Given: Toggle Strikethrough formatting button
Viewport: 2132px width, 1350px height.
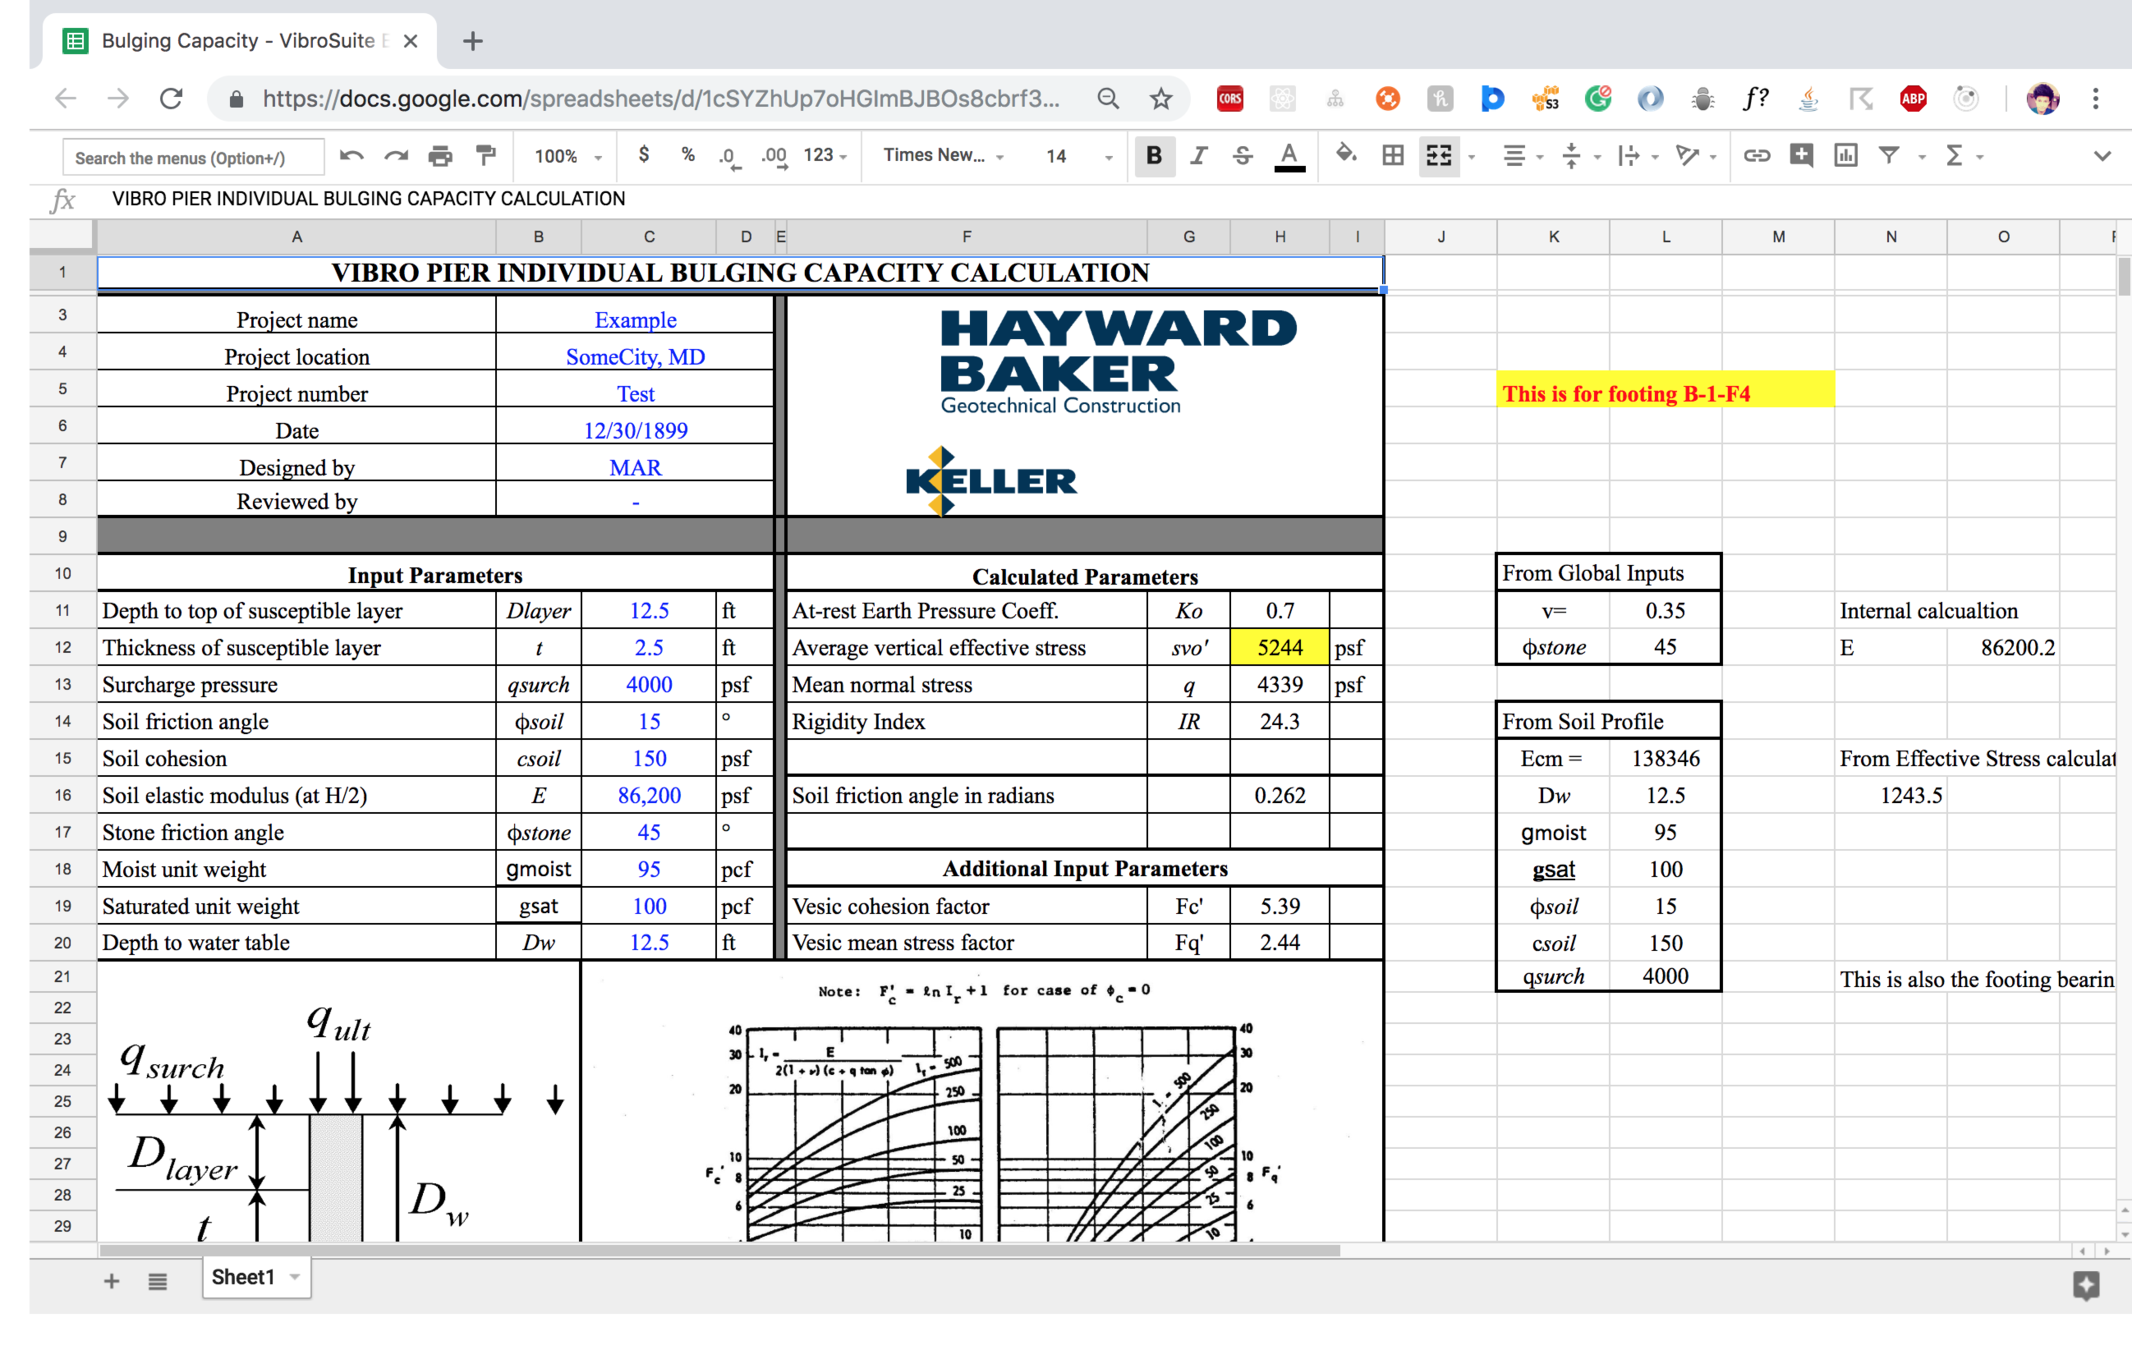Looking at the screenshot, I should point(1242,156).
